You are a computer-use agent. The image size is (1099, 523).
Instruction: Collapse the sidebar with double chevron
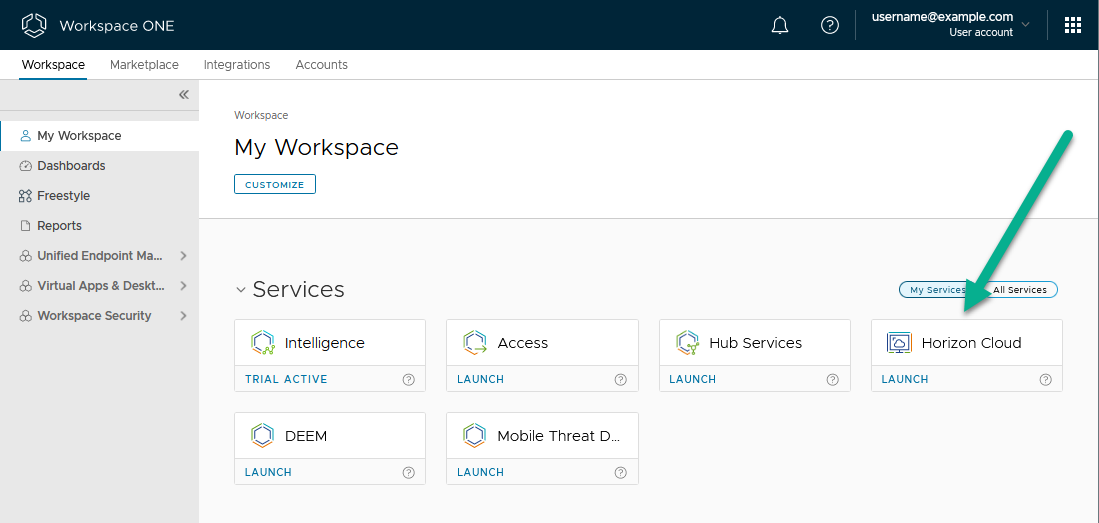click(x=184, y=95)
